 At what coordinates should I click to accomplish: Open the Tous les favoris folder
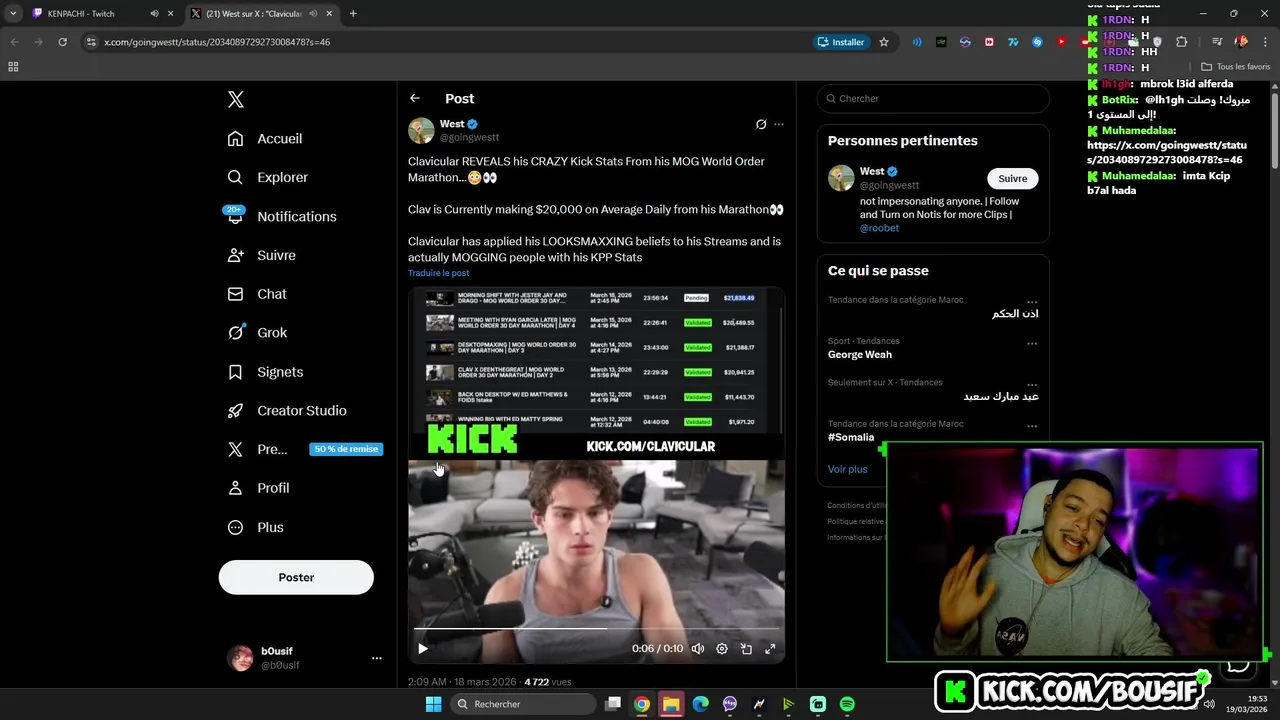(1236, 67)
